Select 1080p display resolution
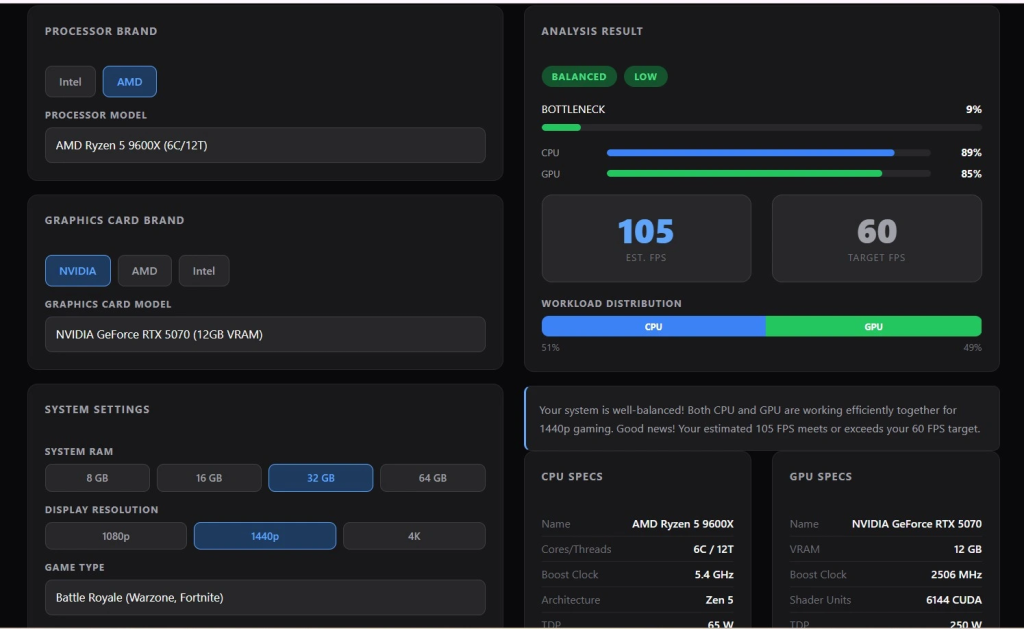Screen dimensions: 1024x629 116,536
